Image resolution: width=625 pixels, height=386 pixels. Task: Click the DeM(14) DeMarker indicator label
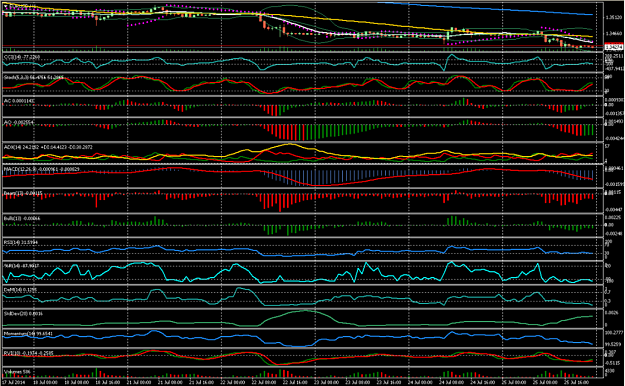pyautogui.click(x=20, y=290)
